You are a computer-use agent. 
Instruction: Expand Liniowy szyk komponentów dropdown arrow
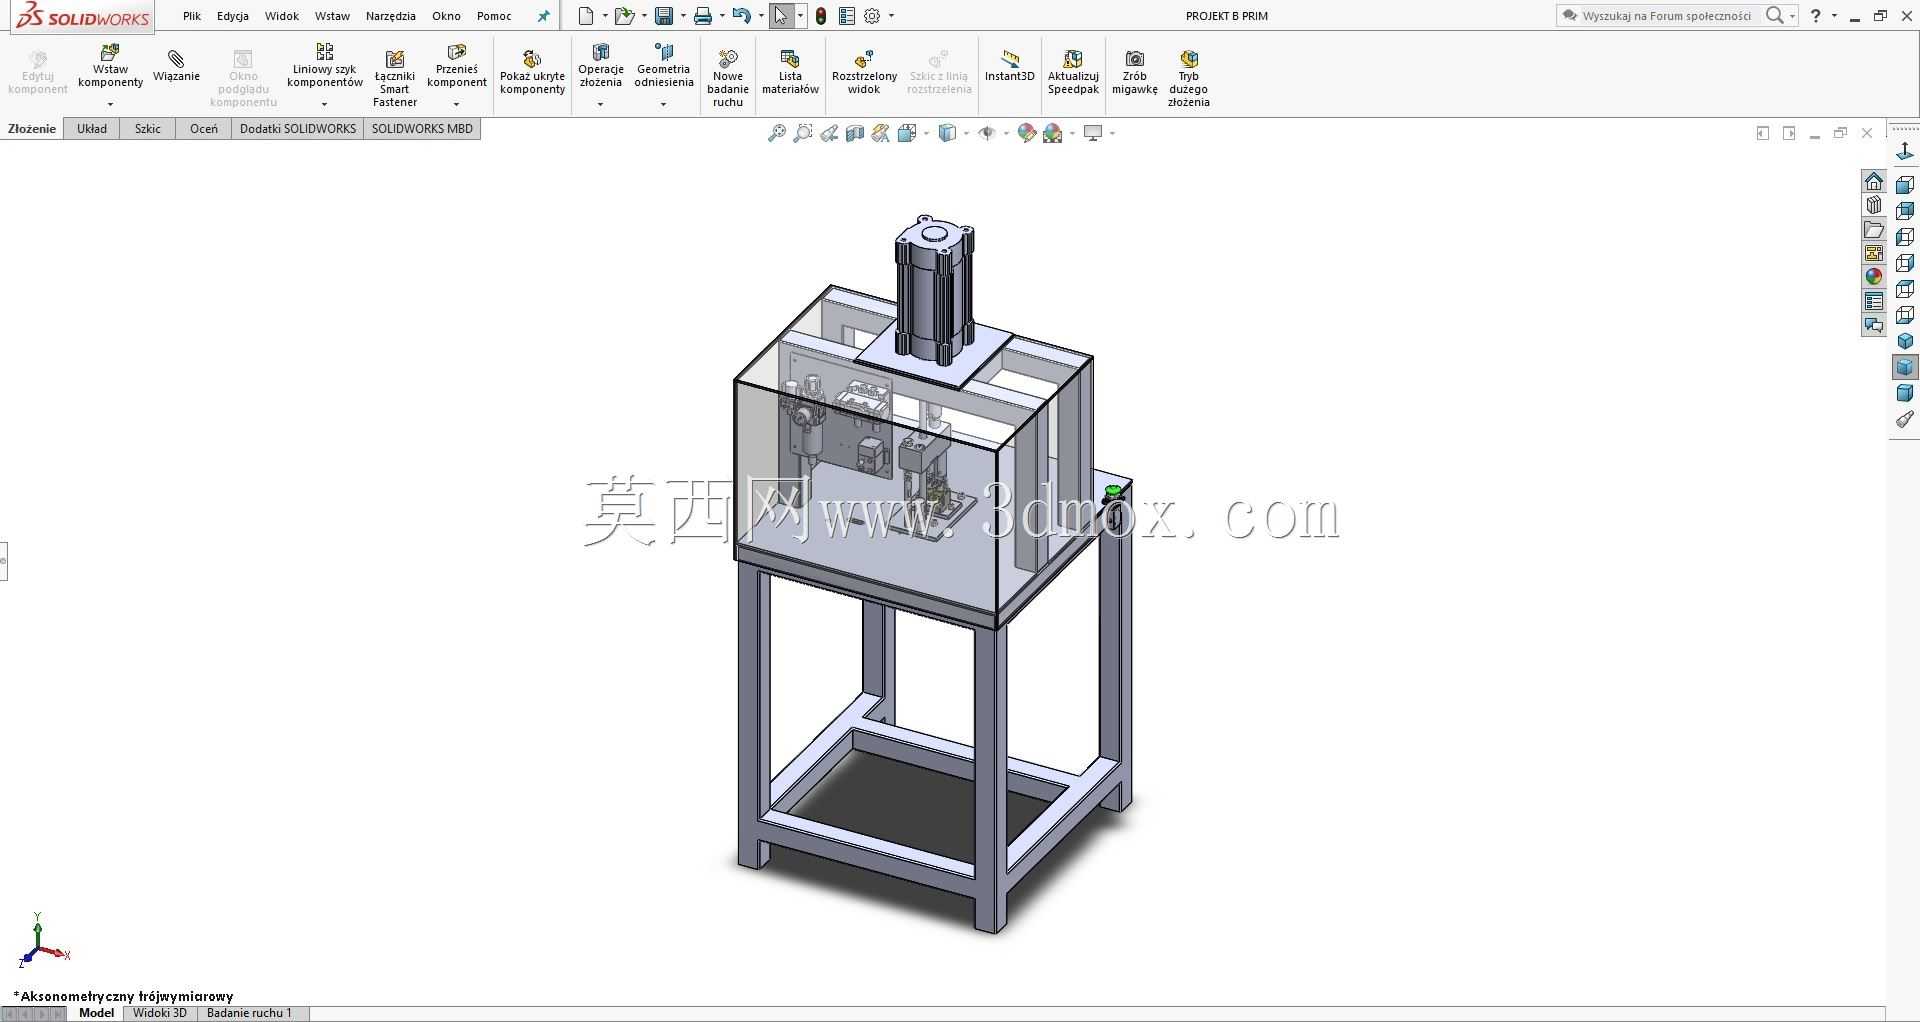point(324,104)
